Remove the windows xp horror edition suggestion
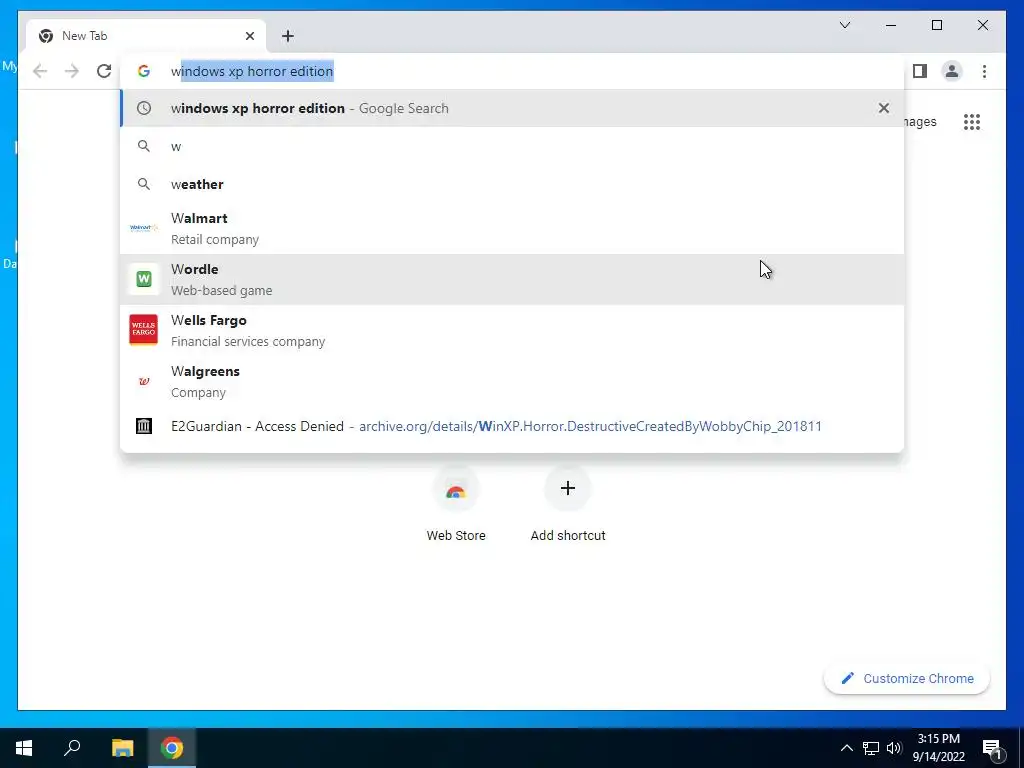Image resolution: width=1024 pixels, height=768 pixels. coord(884,108)
